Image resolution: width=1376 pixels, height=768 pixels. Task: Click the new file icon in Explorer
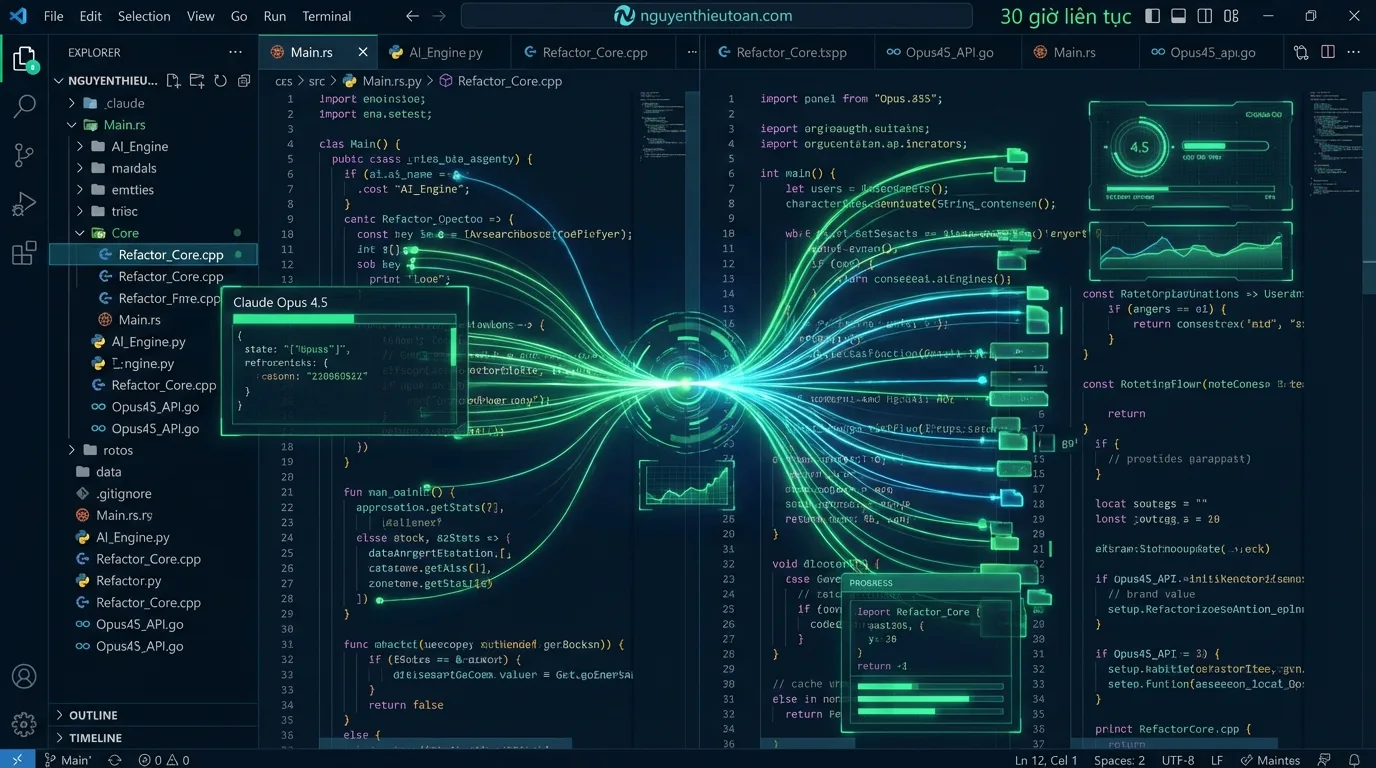pyautogui.click(x=174, y=81)
